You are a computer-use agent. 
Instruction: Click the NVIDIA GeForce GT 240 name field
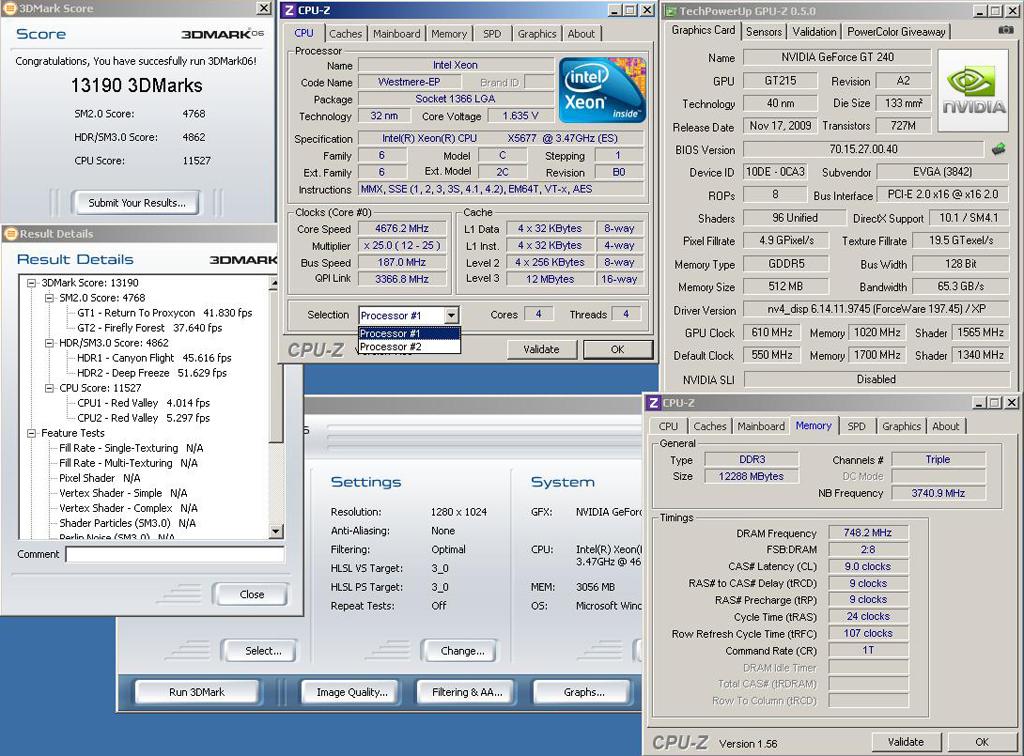pos(837,57)
